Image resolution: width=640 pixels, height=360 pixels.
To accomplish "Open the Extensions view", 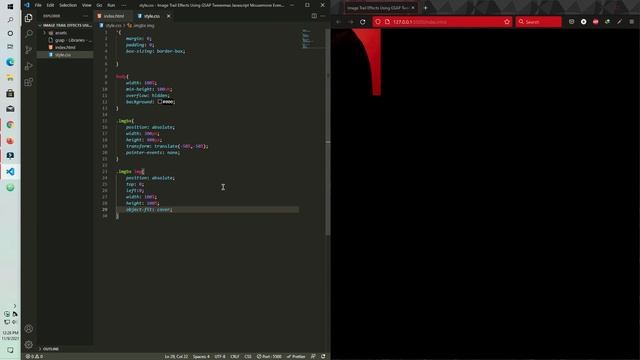I will 29,82.
